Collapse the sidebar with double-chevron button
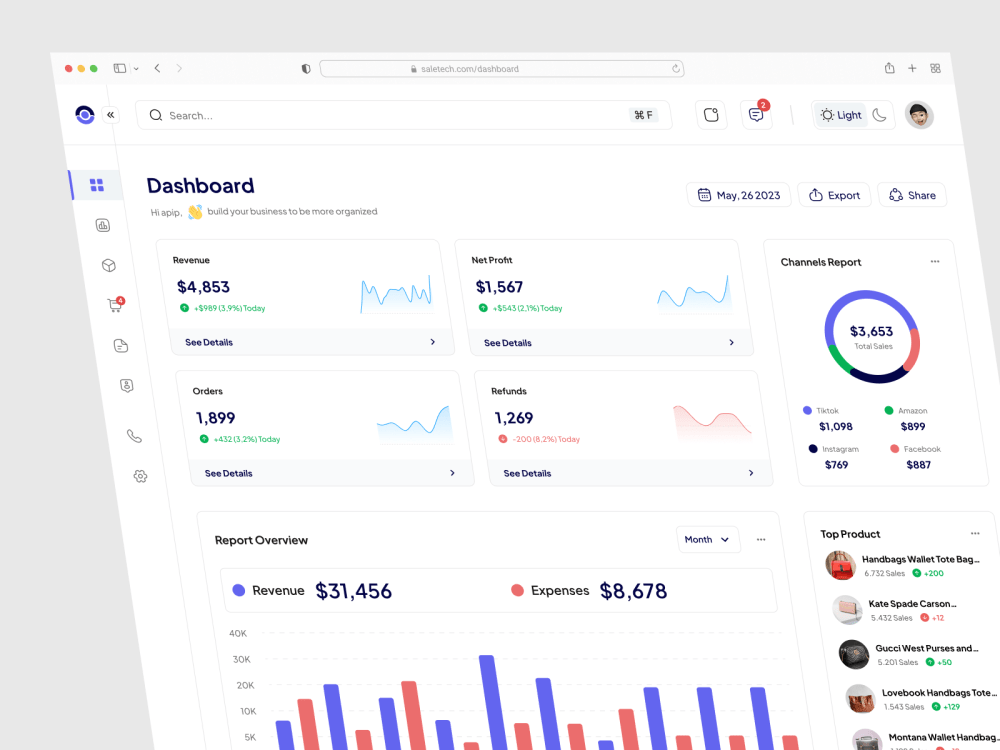Screen dimensions: 1000x750 click(x=111, y=115)
